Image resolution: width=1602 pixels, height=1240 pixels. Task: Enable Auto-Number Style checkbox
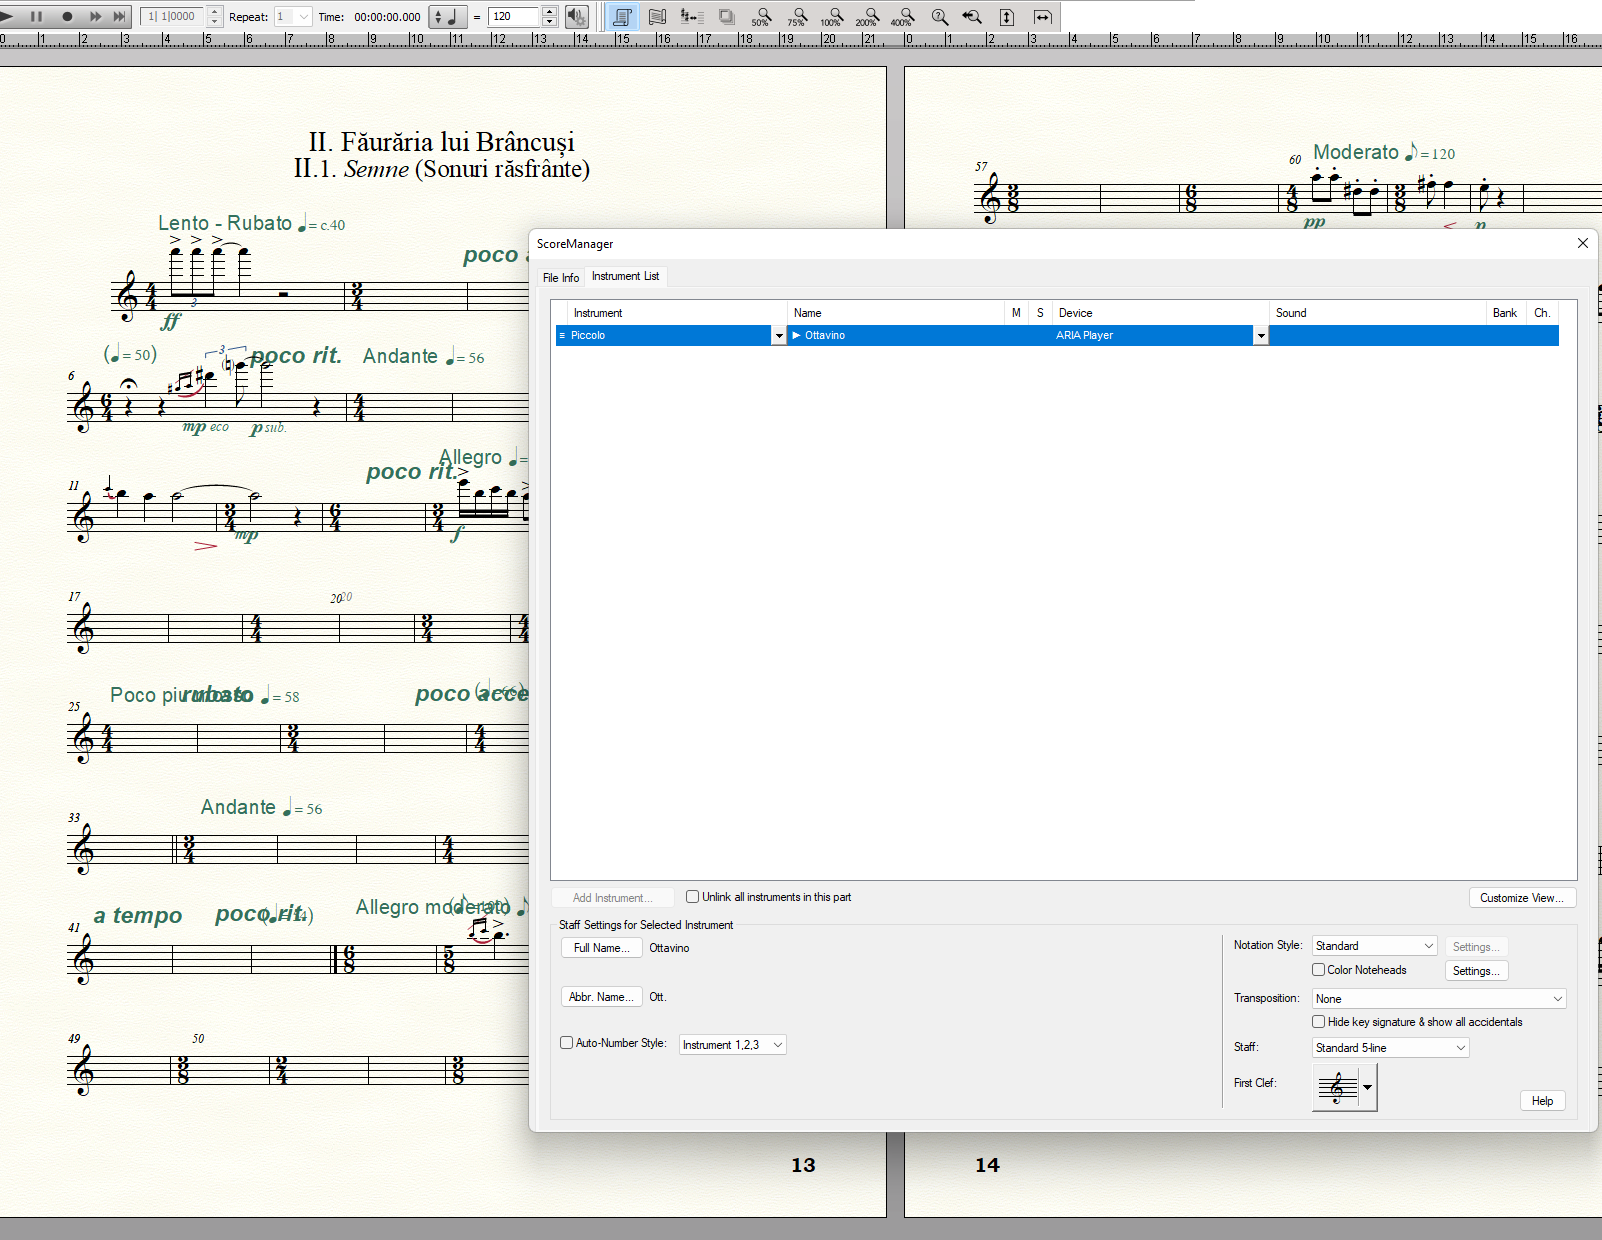(x=567, y=1043)
